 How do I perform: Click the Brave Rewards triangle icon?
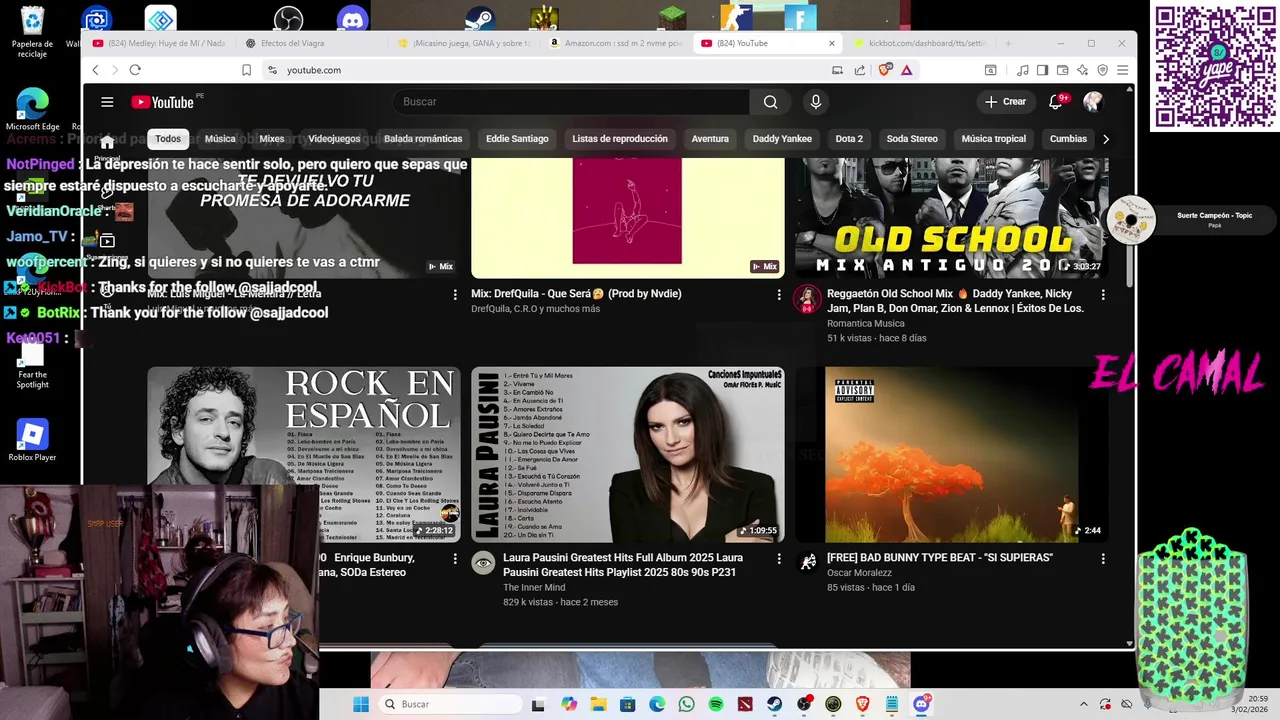click(x=906, y=70)
